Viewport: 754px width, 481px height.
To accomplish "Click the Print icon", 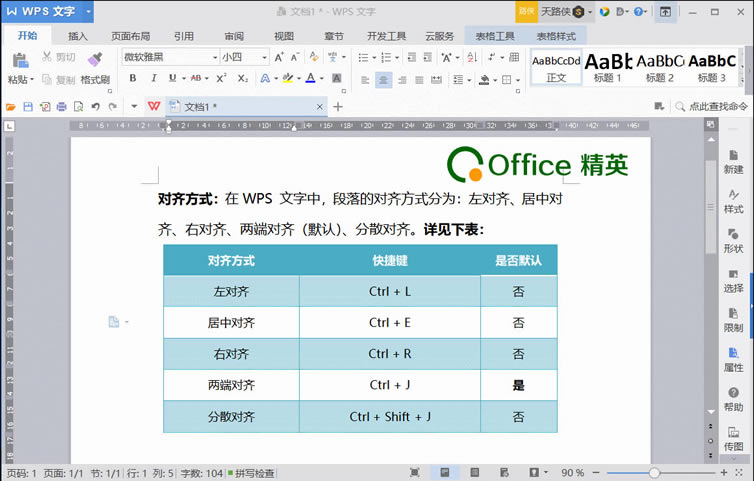I will [x=62, y=106].
